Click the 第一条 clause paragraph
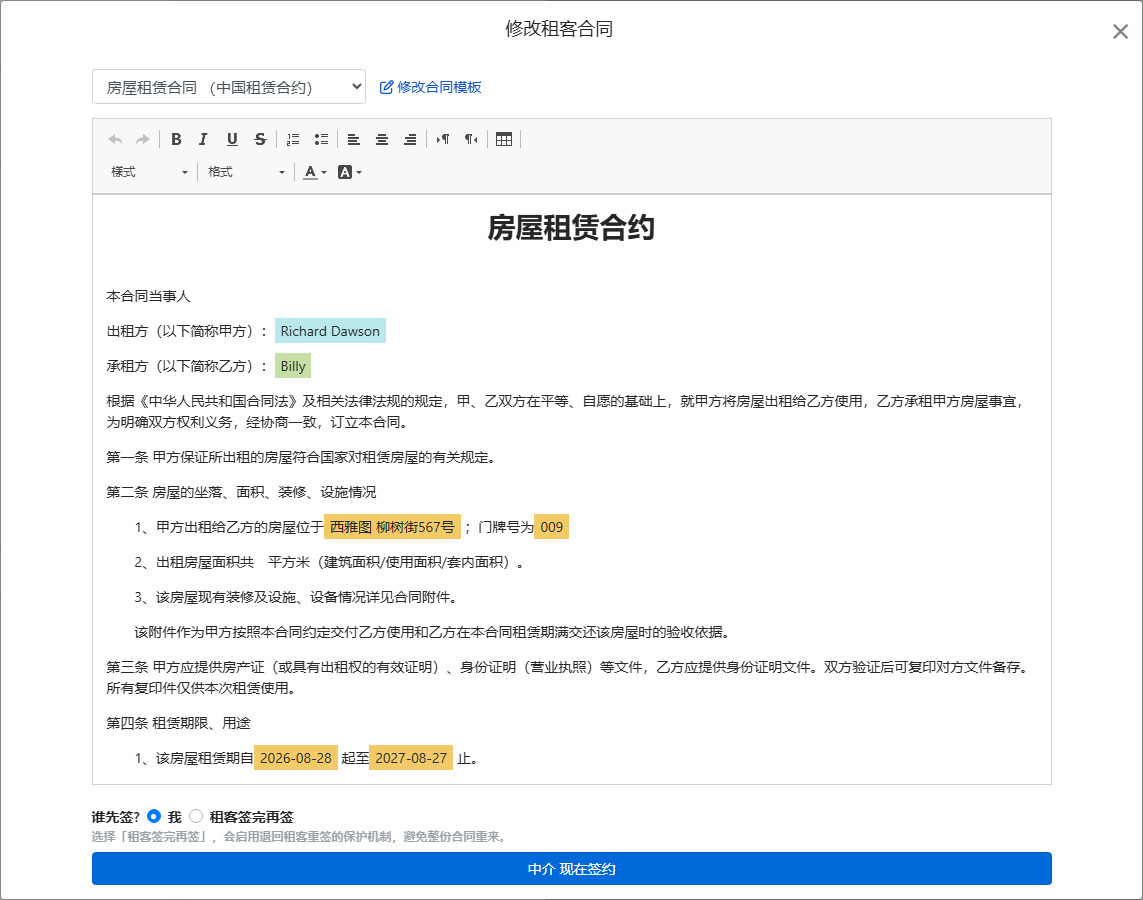 coord(301,457)
